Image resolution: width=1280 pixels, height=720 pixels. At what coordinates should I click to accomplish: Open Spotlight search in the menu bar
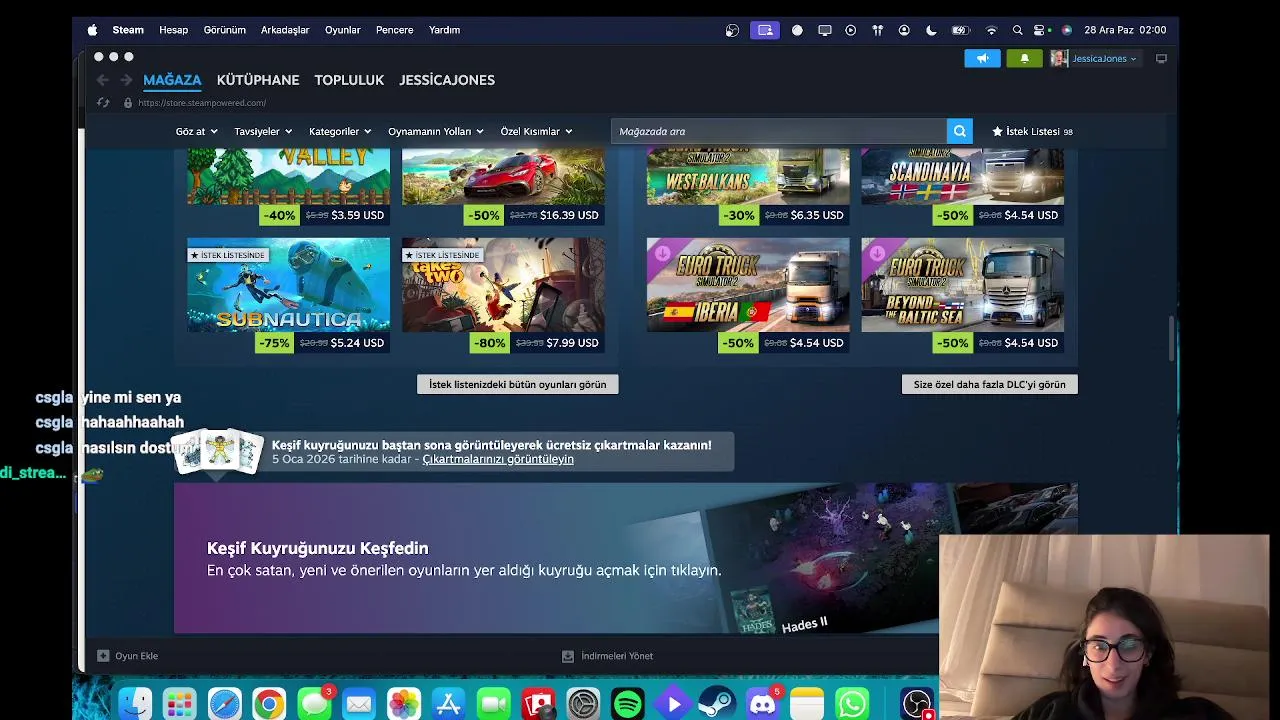1017,30
